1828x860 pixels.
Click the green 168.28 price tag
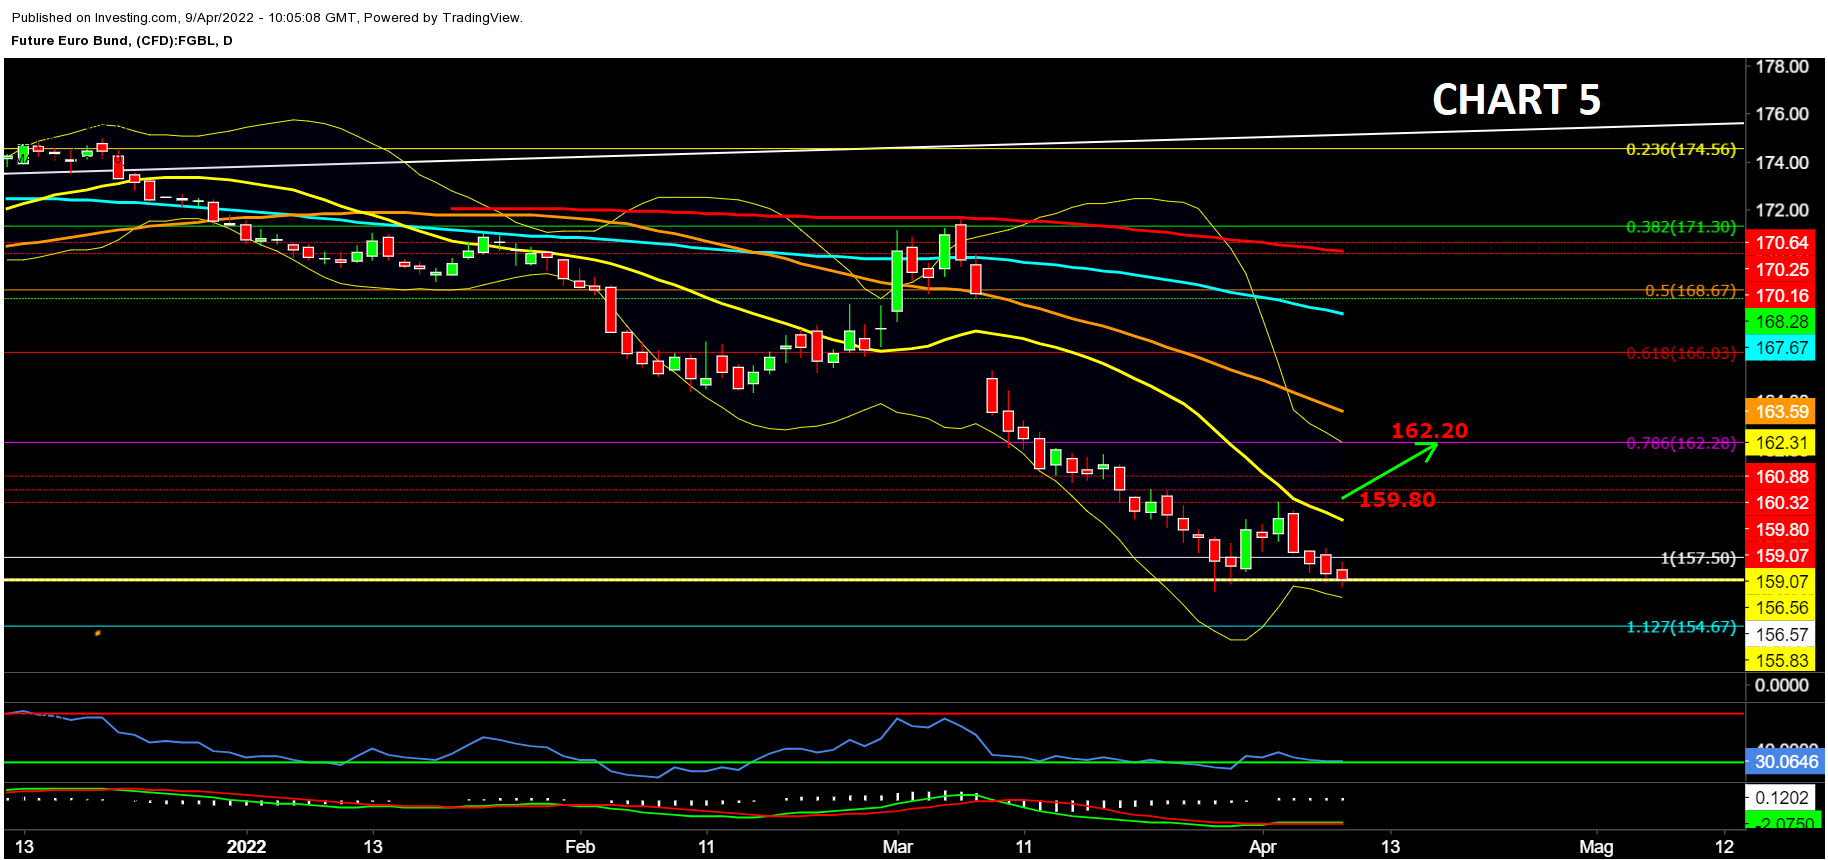coord(1781,322)
